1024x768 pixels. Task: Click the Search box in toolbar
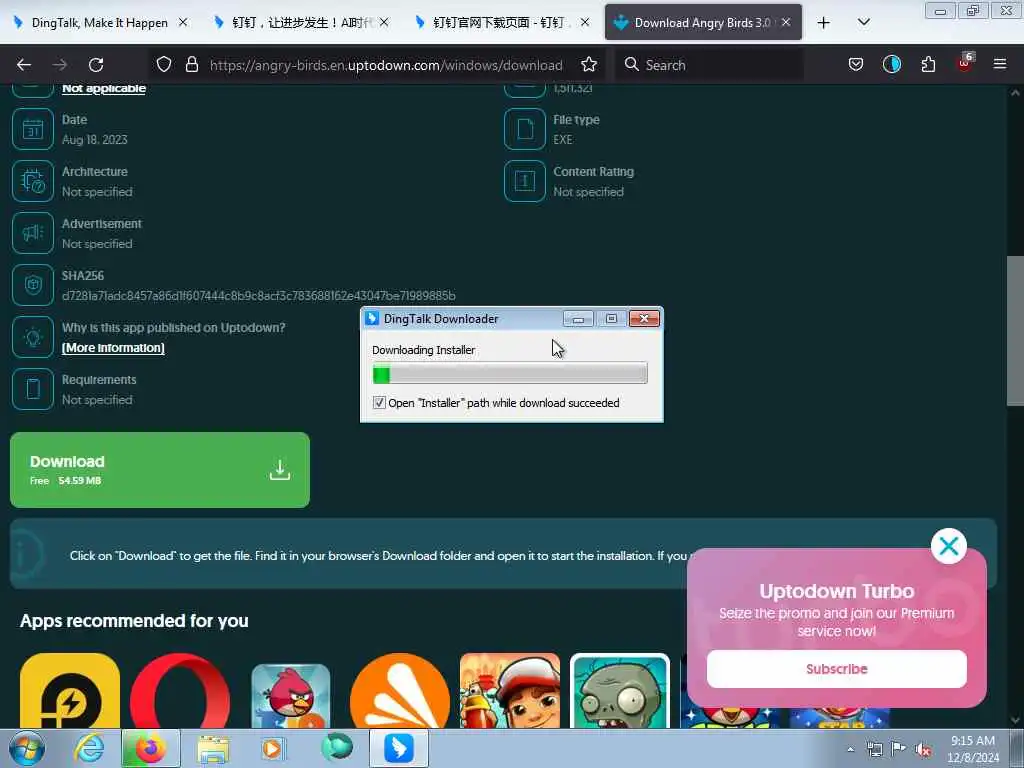[709, 65]
